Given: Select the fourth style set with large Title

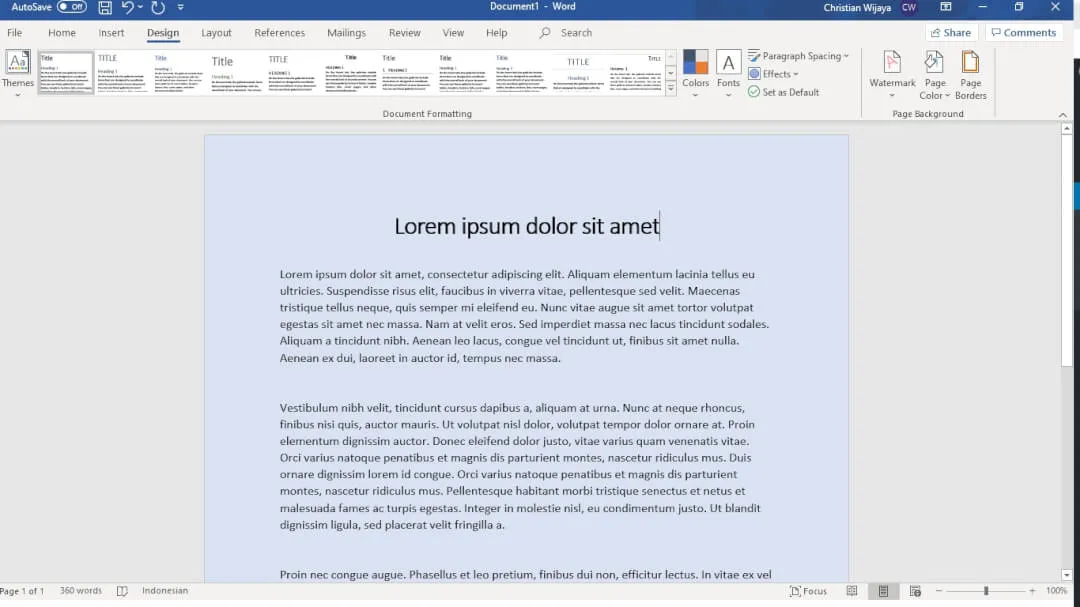Looking at the screenshot, I should tap(236, 73).
